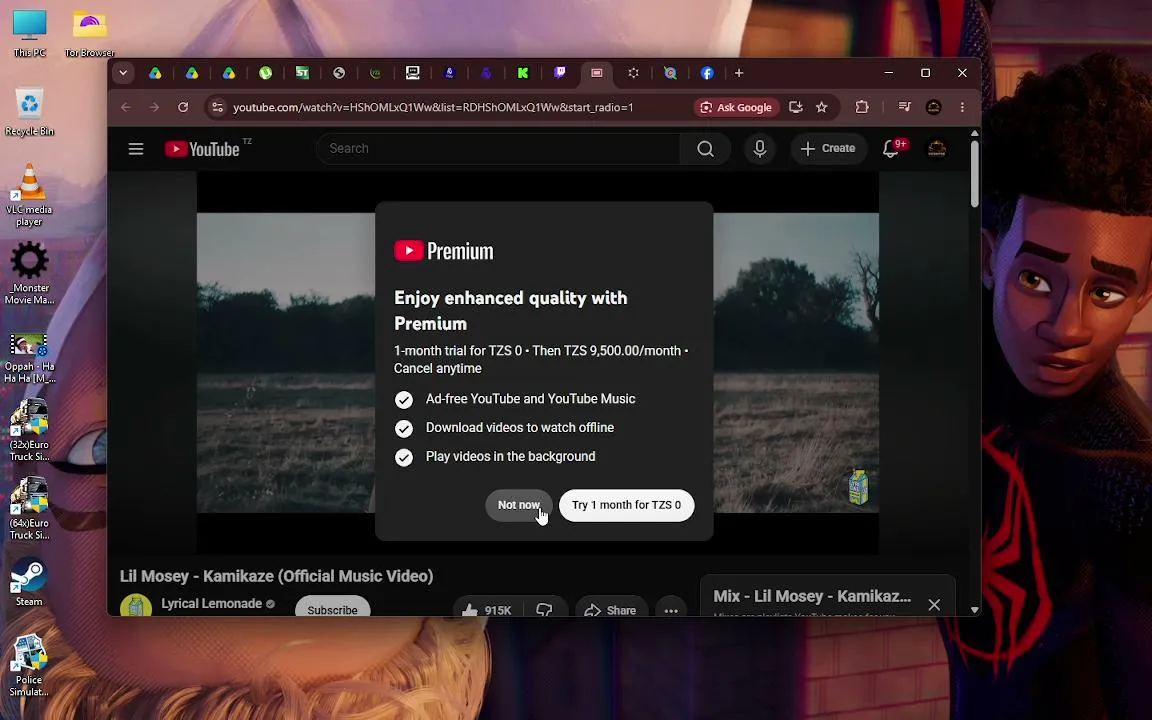Install app icon in the address bar
Image resolution: width=1152 pixels, height=720 pixels.
click(796, 107)
